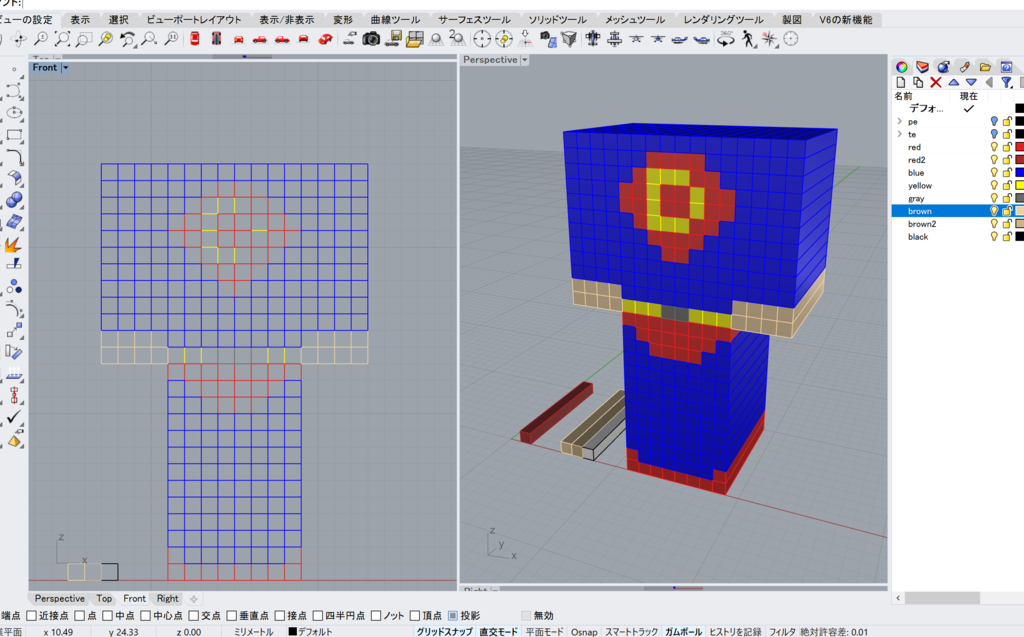Viewport: 1024px width, 637px height.
Task: Toggle Osnap in status bar
Action: click(x=584, y=632)
